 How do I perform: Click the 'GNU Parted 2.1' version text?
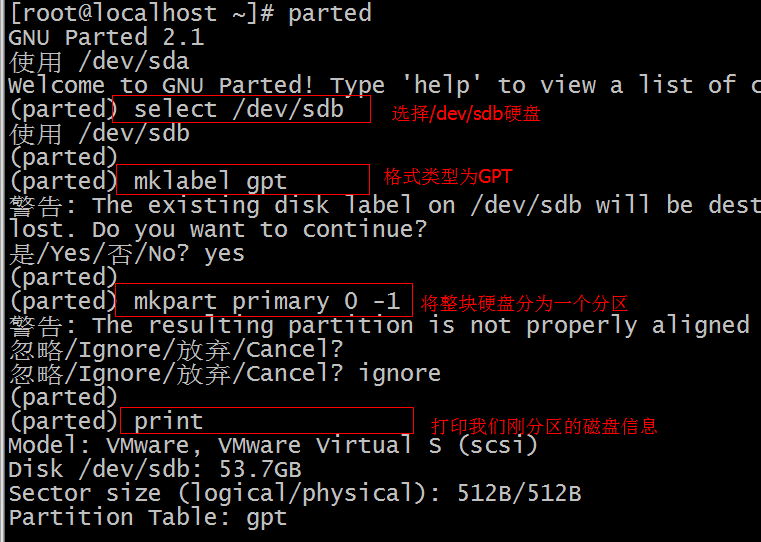click(106, 37)
